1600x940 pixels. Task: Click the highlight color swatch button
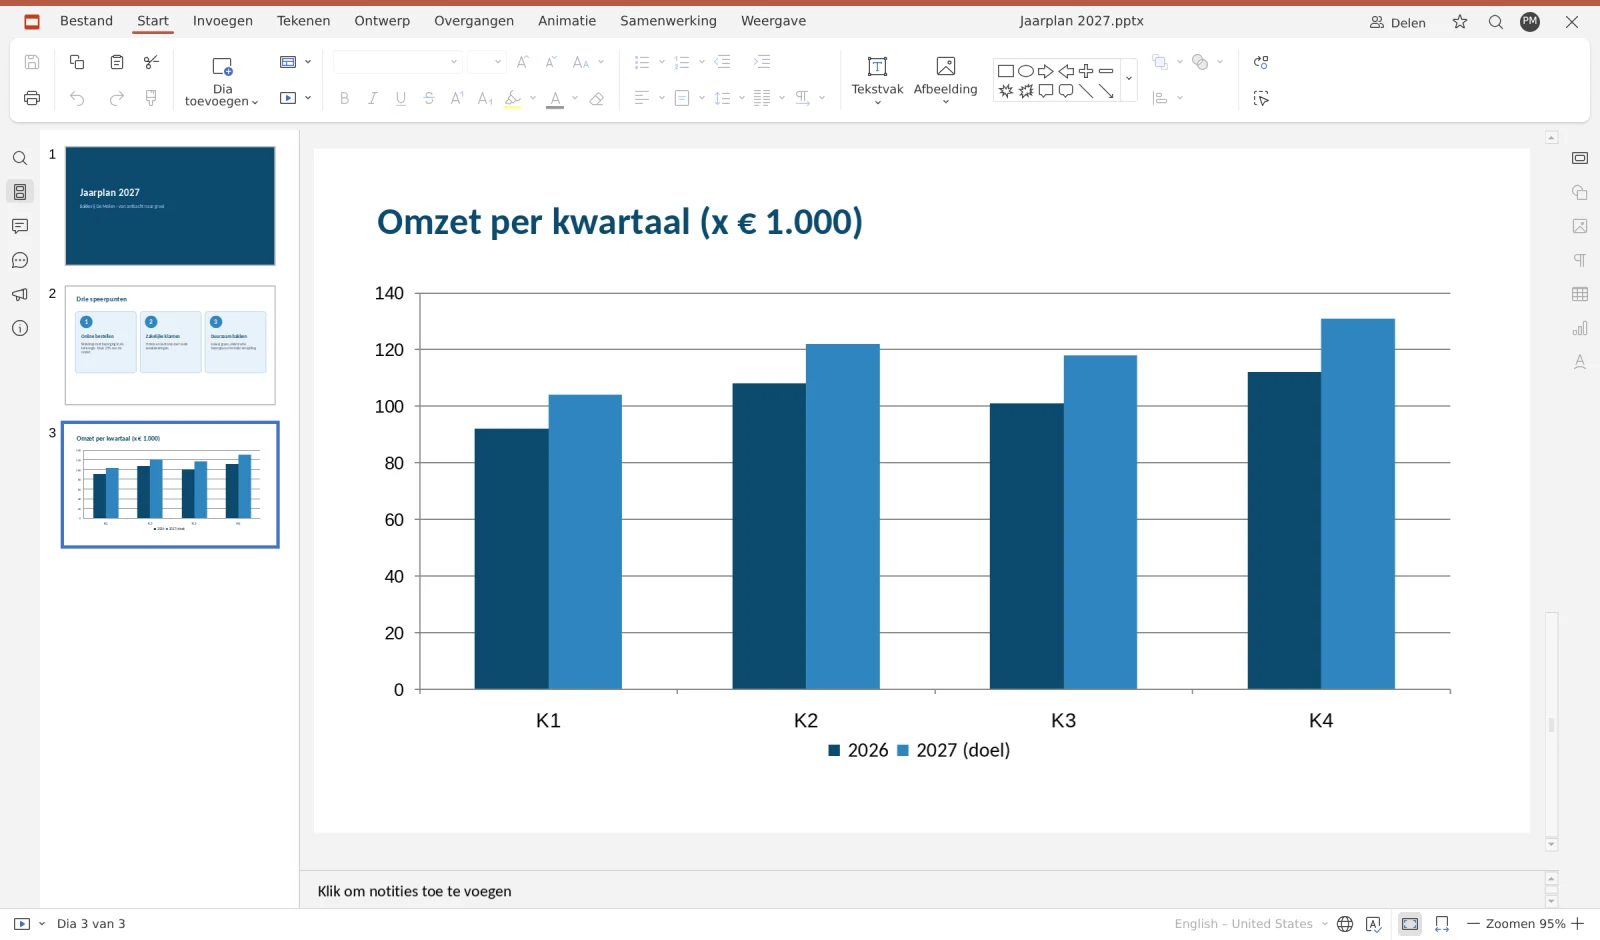tap(513, 98)
